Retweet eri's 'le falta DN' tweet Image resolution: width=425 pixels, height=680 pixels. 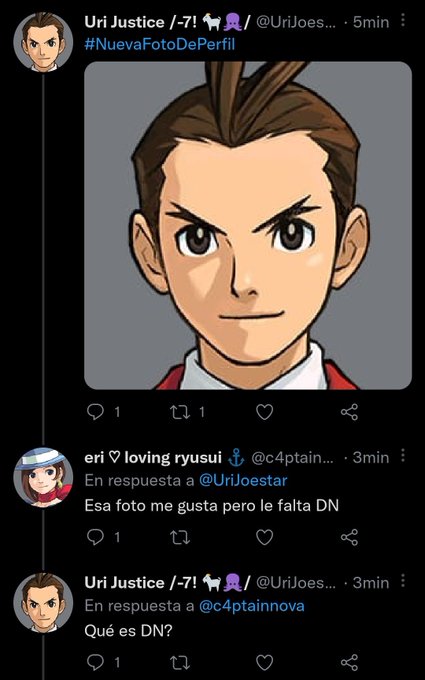tap(180, 537)
